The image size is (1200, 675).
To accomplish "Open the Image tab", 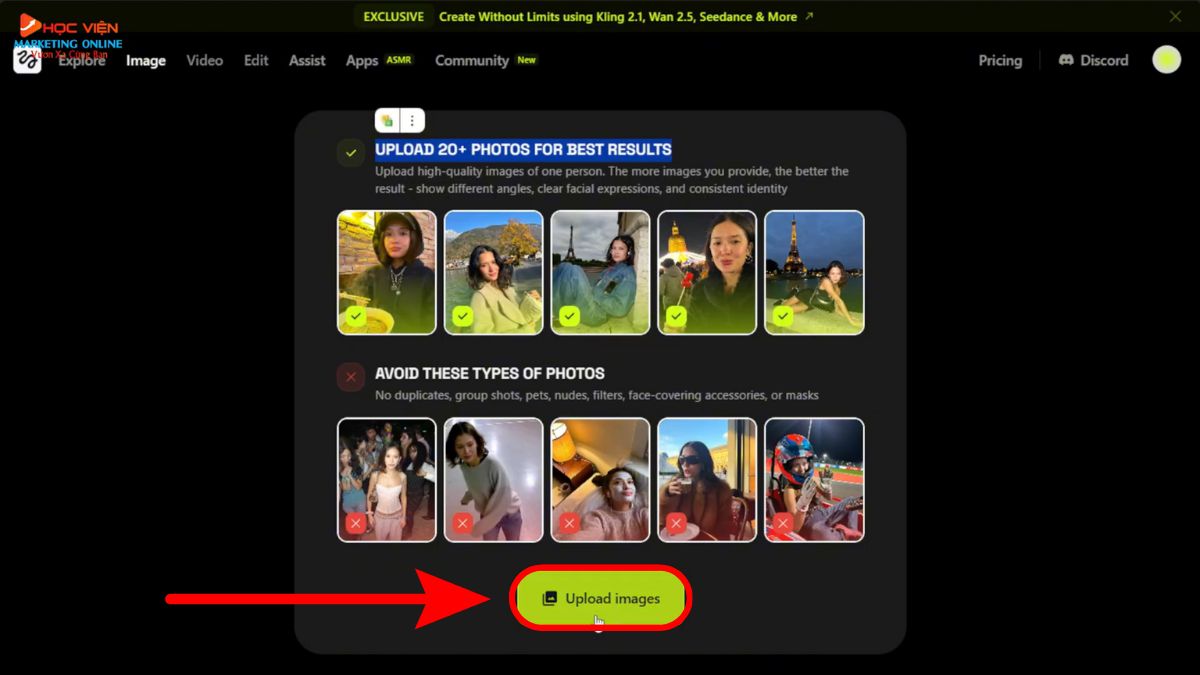I will tap(146, 60).
